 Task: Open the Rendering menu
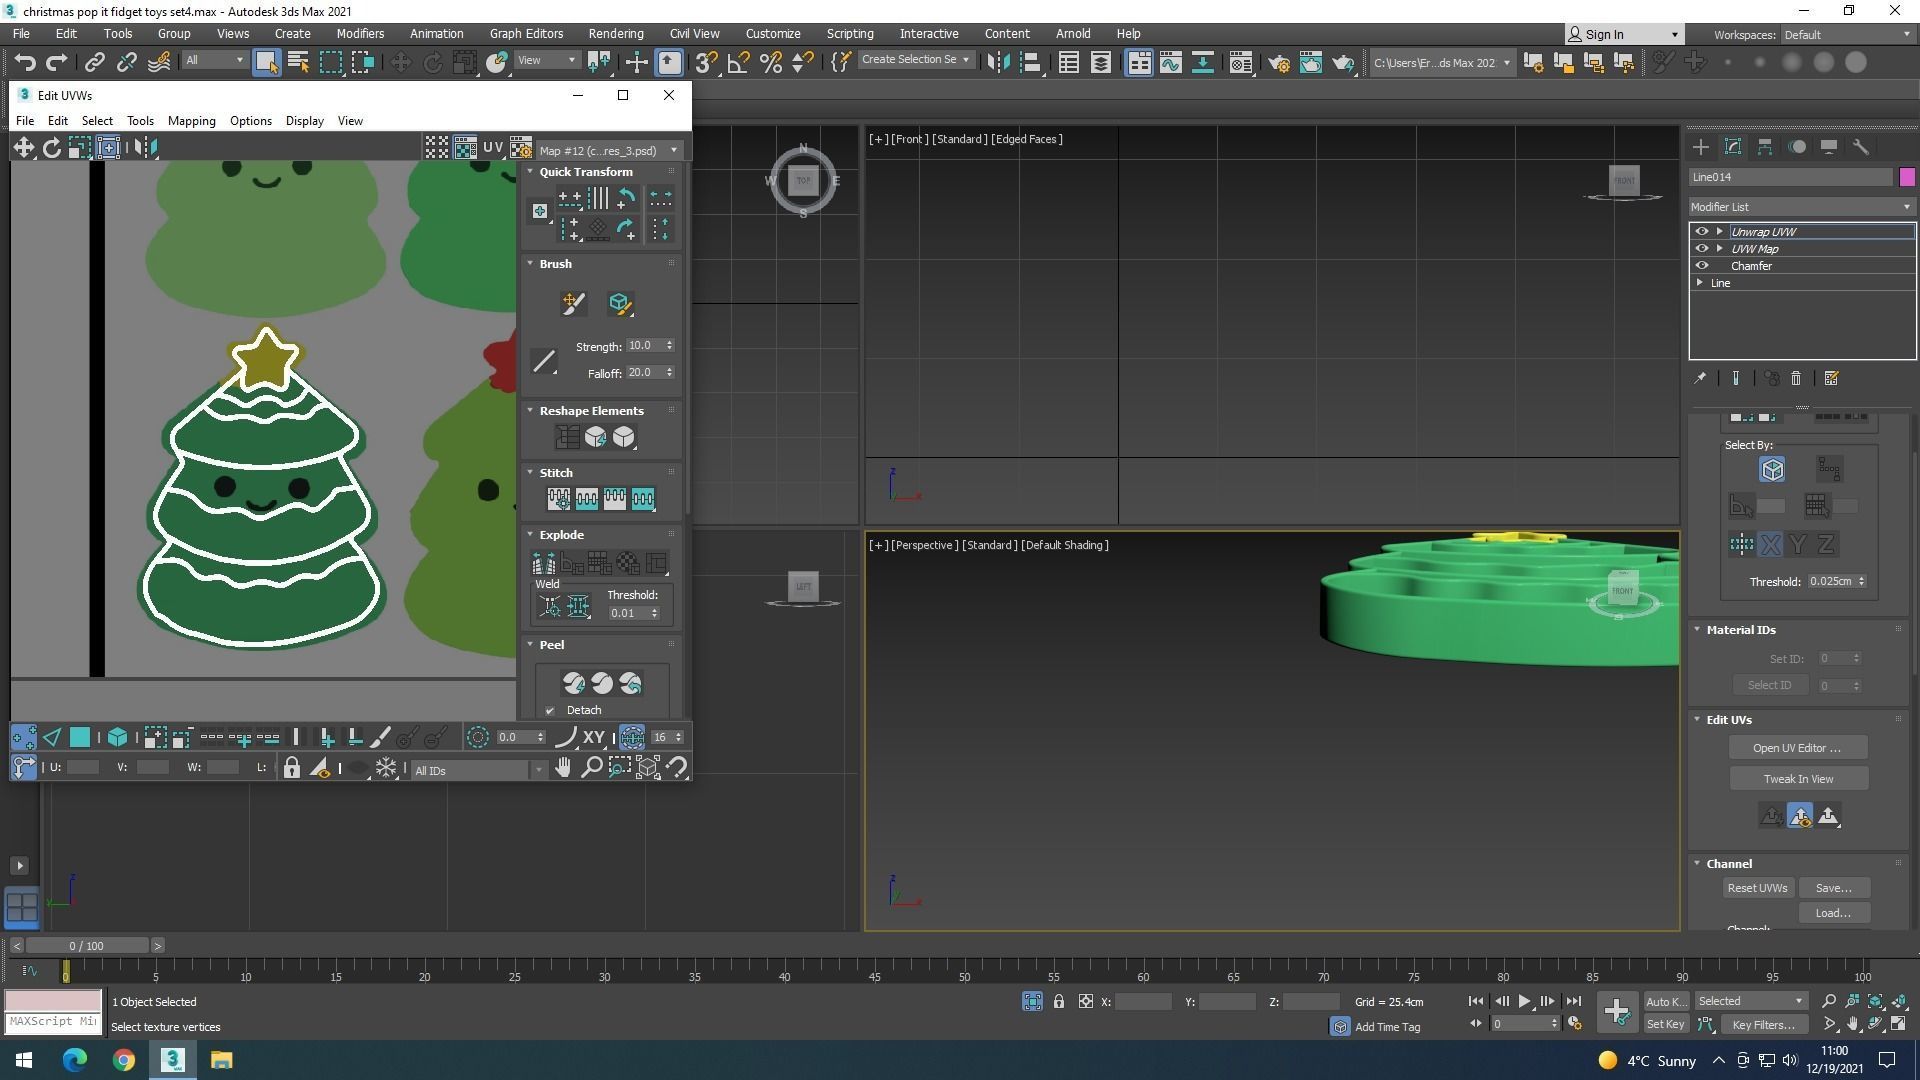(x=615, y=34)
